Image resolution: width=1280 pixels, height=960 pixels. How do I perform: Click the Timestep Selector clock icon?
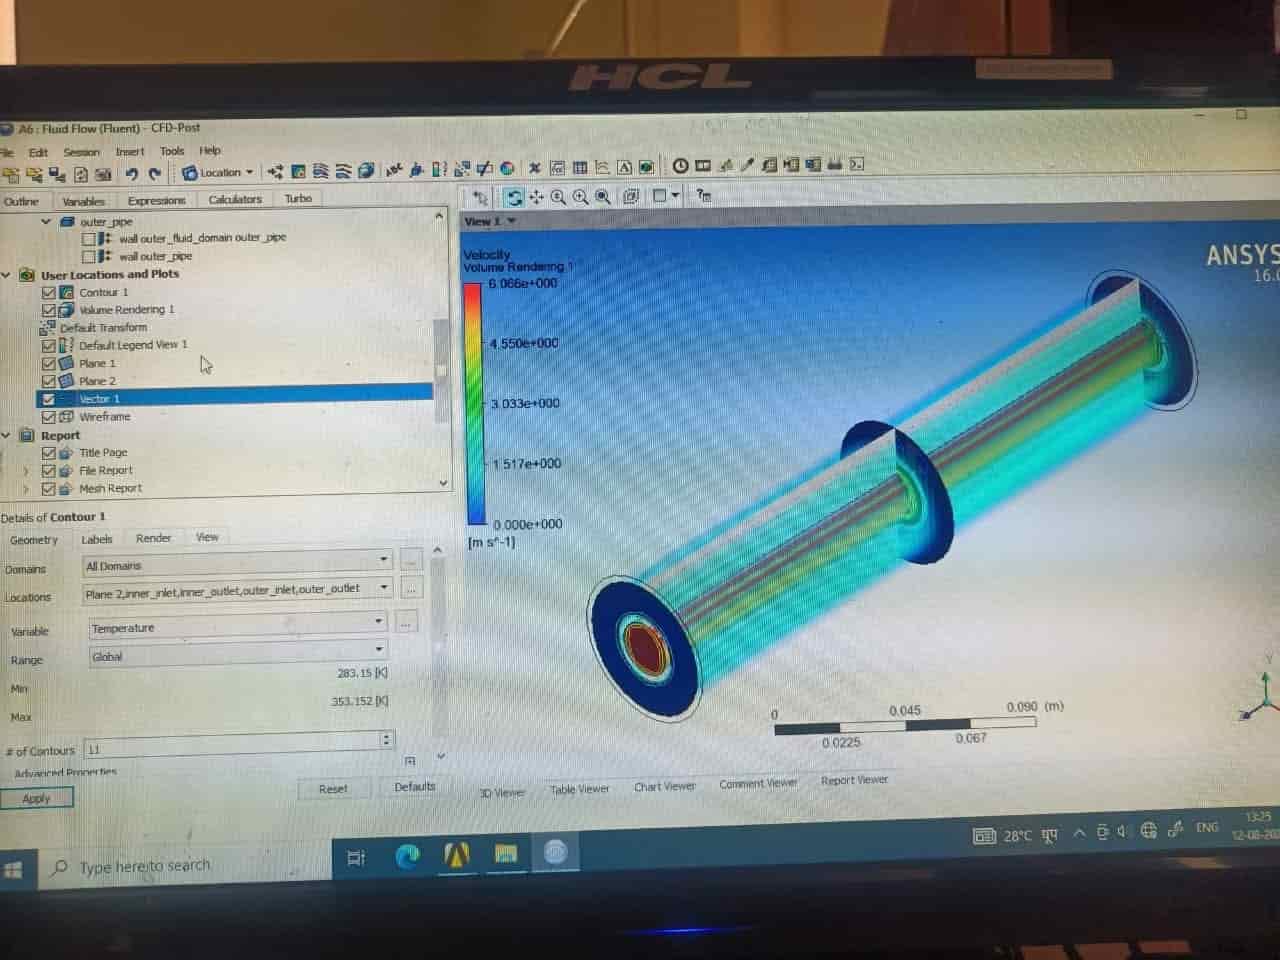coord(680,166)
